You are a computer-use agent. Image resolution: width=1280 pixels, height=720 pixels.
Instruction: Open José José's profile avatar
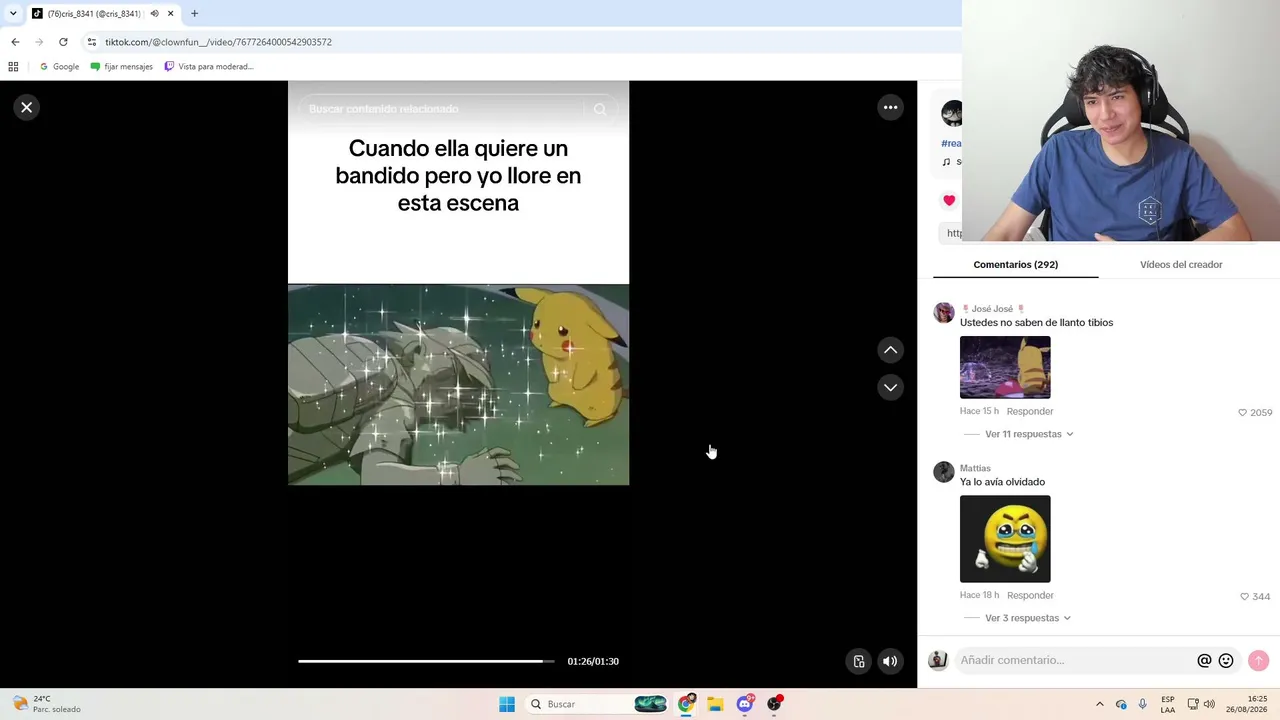[x=944, y=313]
